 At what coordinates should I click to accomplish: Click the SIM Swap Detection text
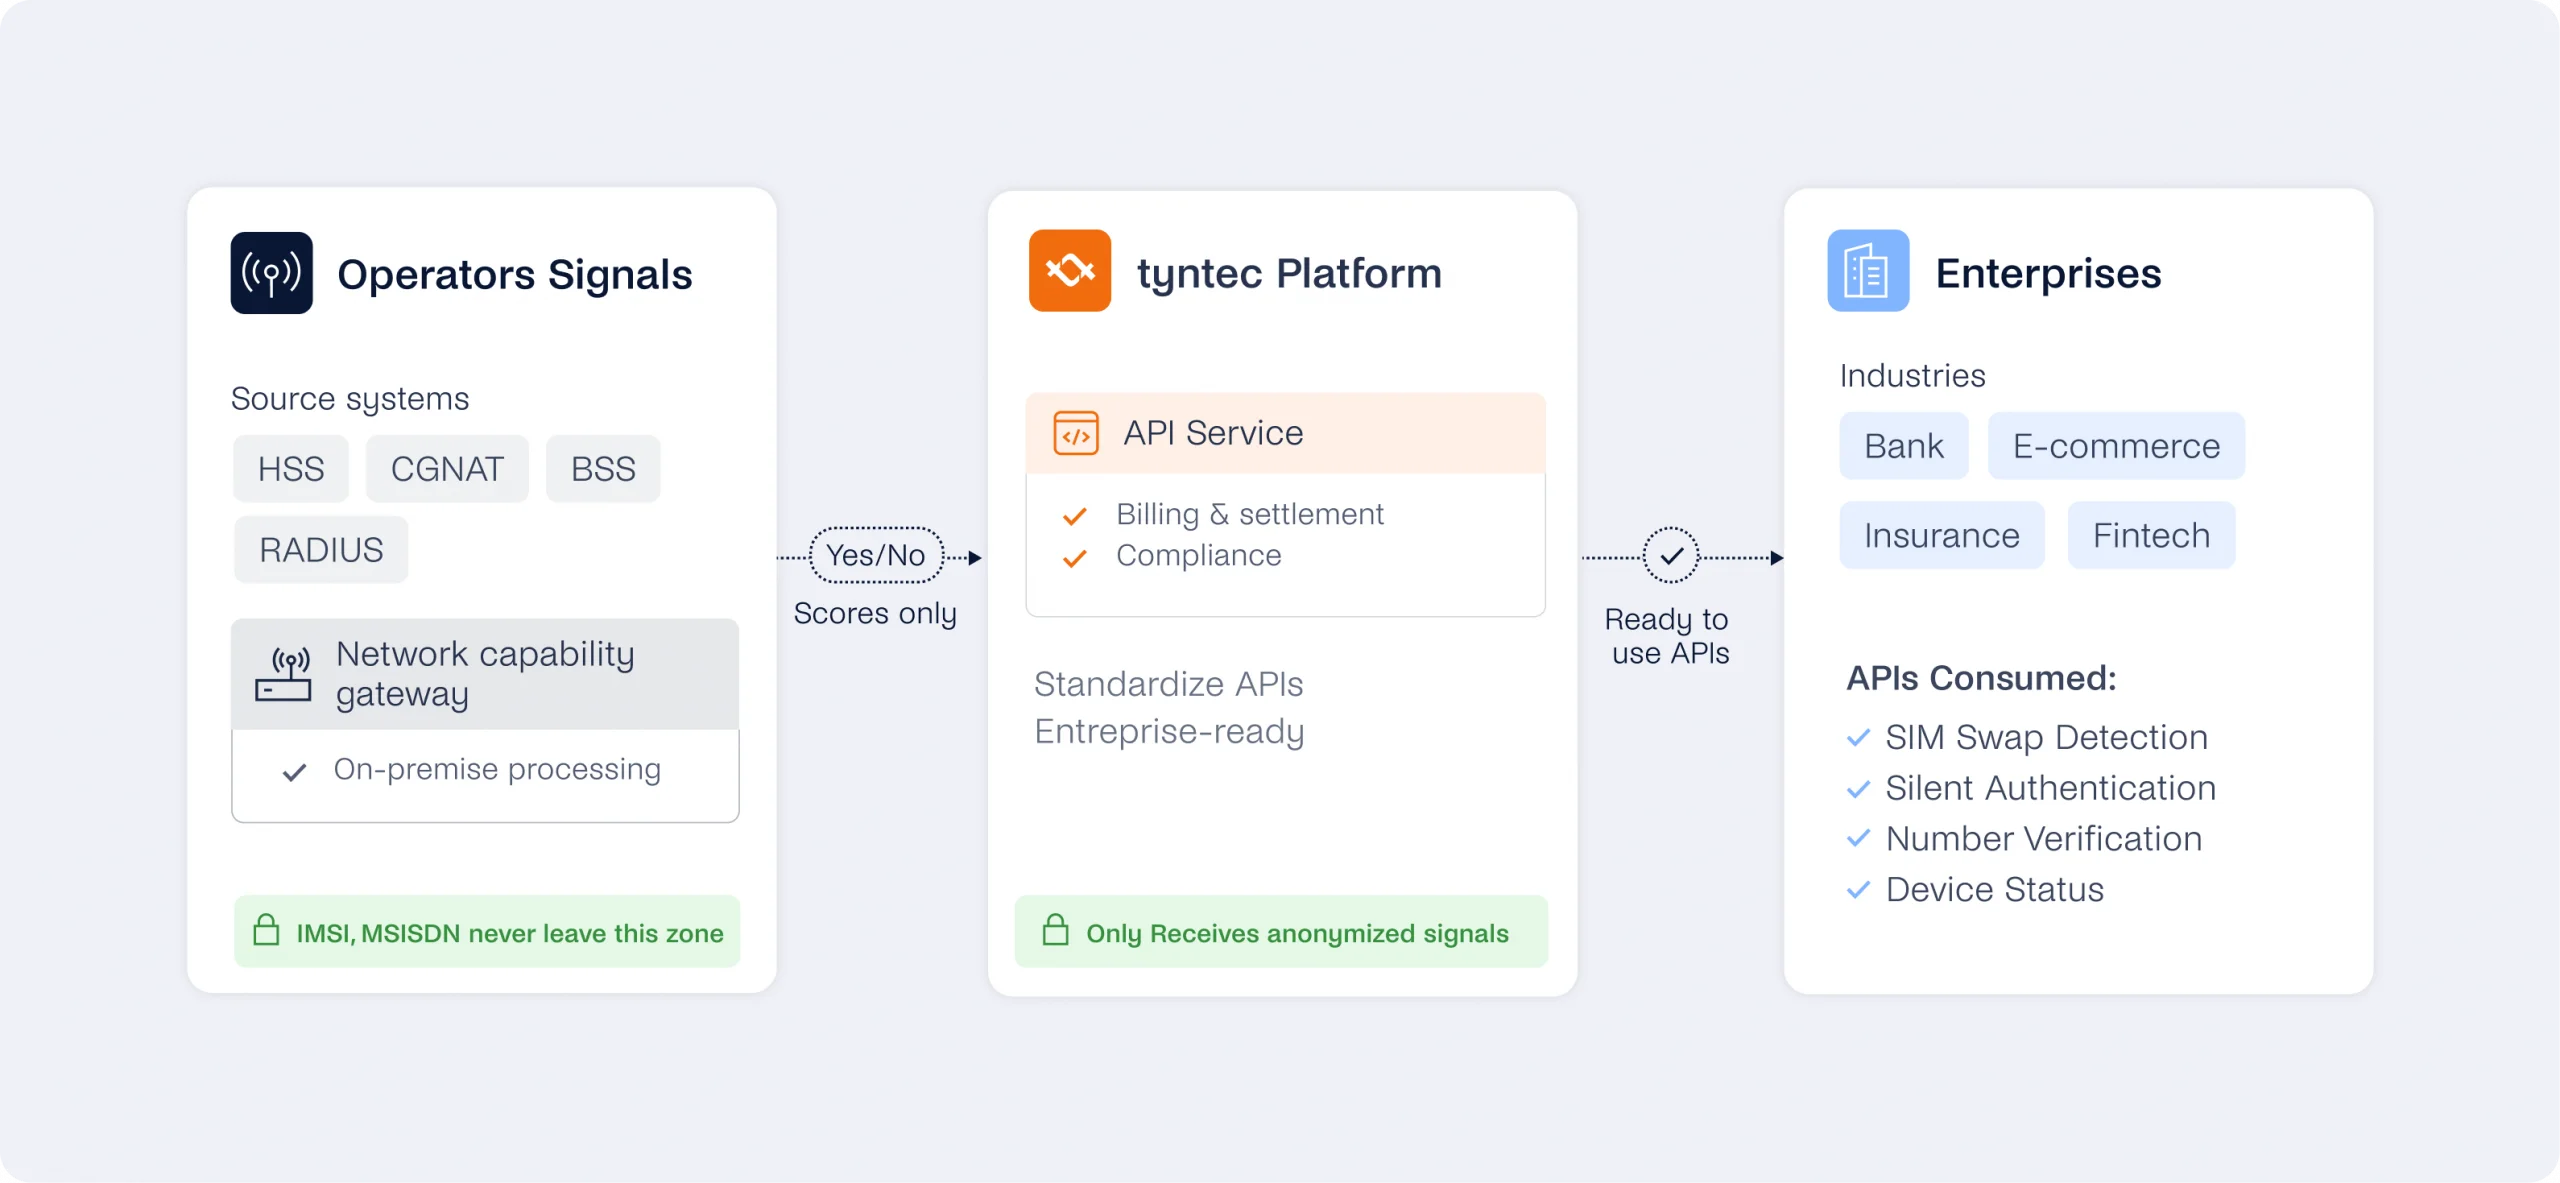[2046, 738]
